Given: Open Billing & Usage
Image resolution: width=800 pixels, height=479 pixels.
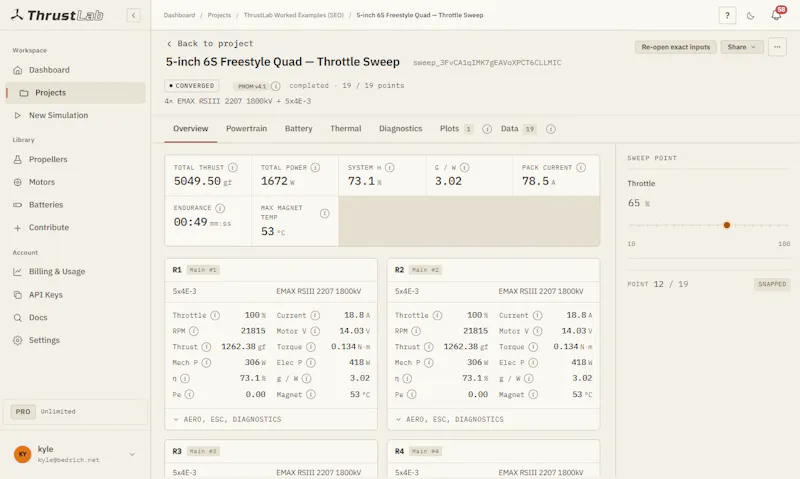Looking at the screenshot, I should [76, 272].
